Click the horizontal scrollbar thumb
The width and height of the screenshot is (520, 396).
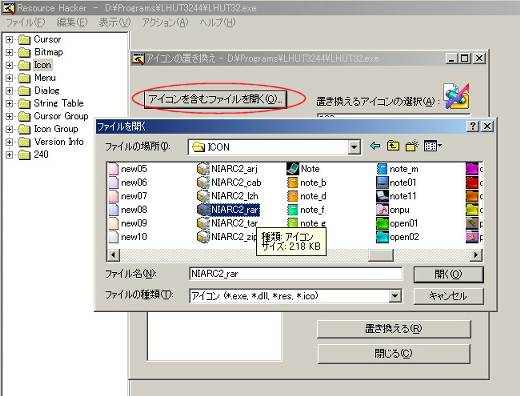coord(381,255)
